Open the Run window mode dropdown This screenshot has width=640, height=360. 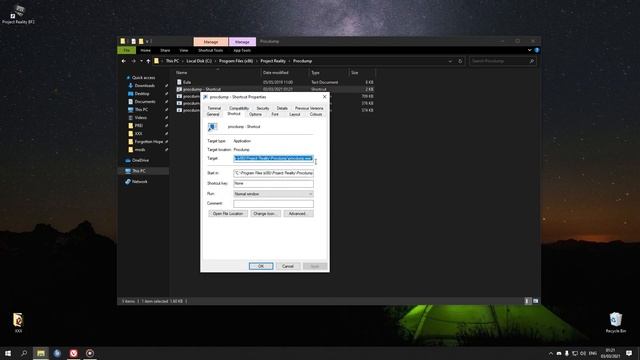point(273,194)
